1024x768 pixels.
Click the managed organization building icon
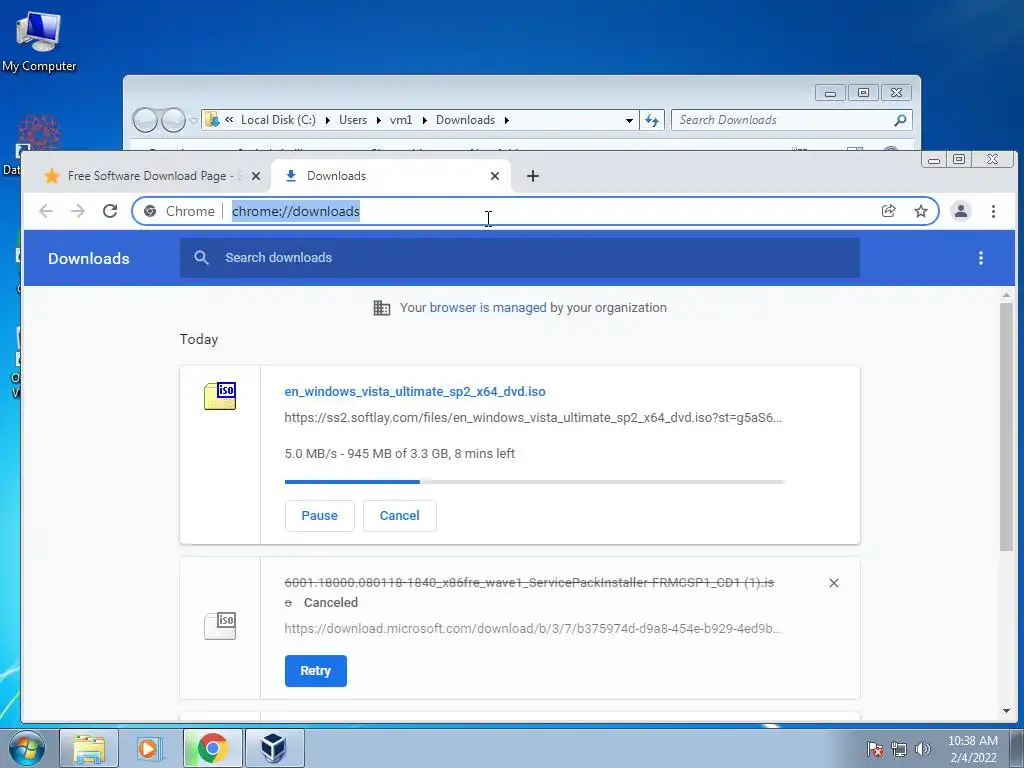[381, 308]
